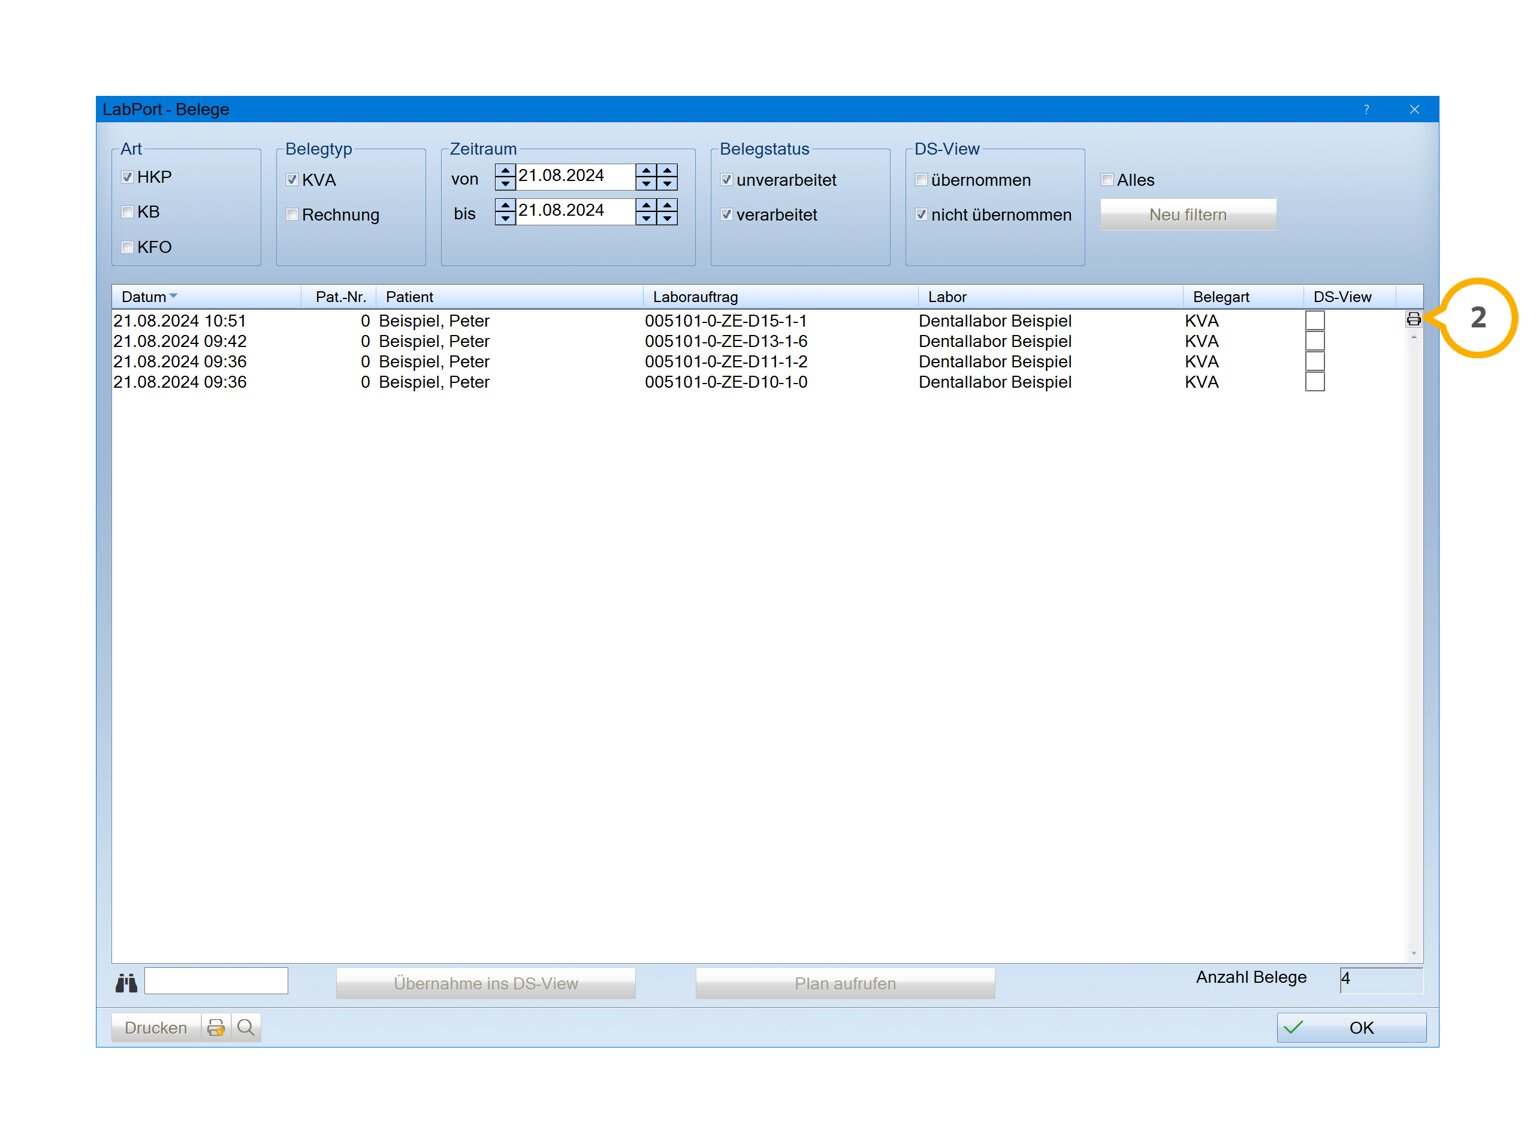This screenshot has width=1536, height=1144.
Task: Decrease day with left stepper of bis date
Action: click(x=505, y=219)
